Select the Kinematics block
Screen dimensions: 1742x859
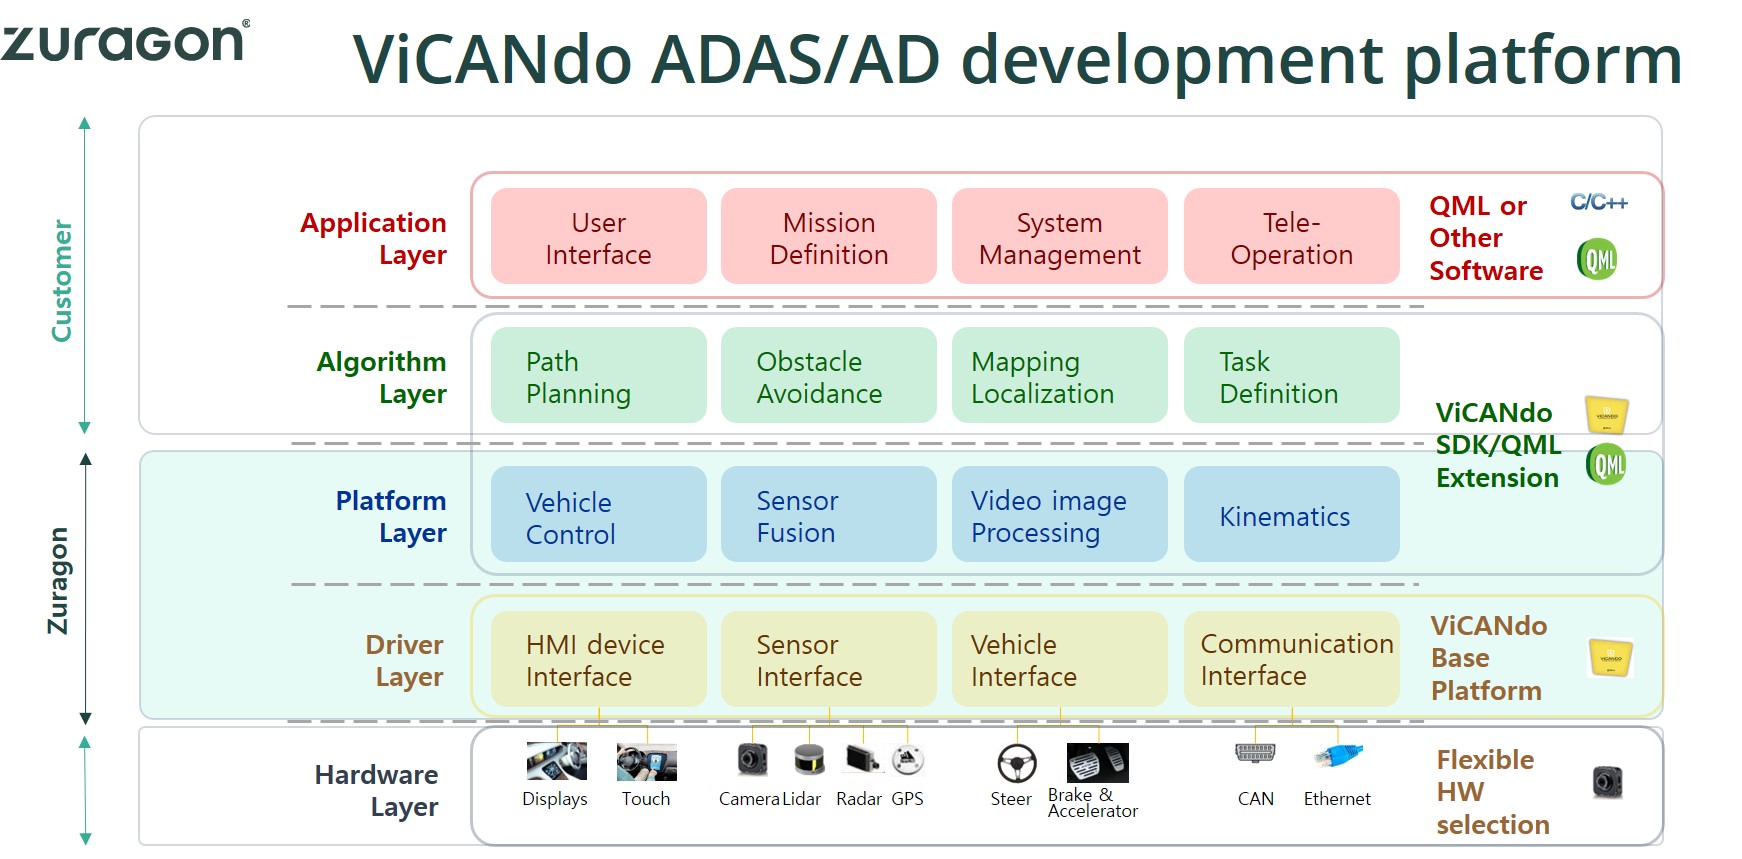(x=1292, y=515)
